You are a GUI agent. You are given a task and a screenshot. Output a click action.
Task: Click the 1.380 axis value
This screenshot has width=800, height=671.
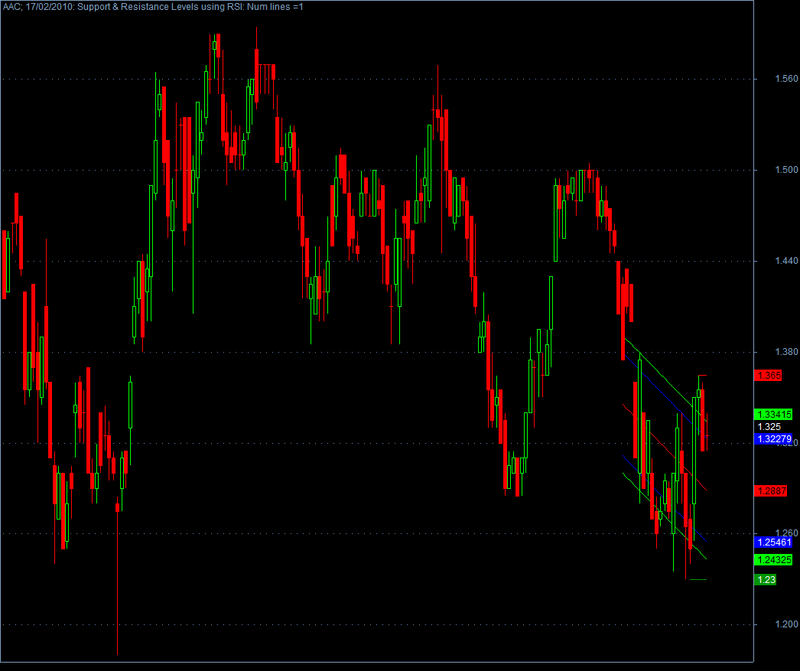(786, 352)
